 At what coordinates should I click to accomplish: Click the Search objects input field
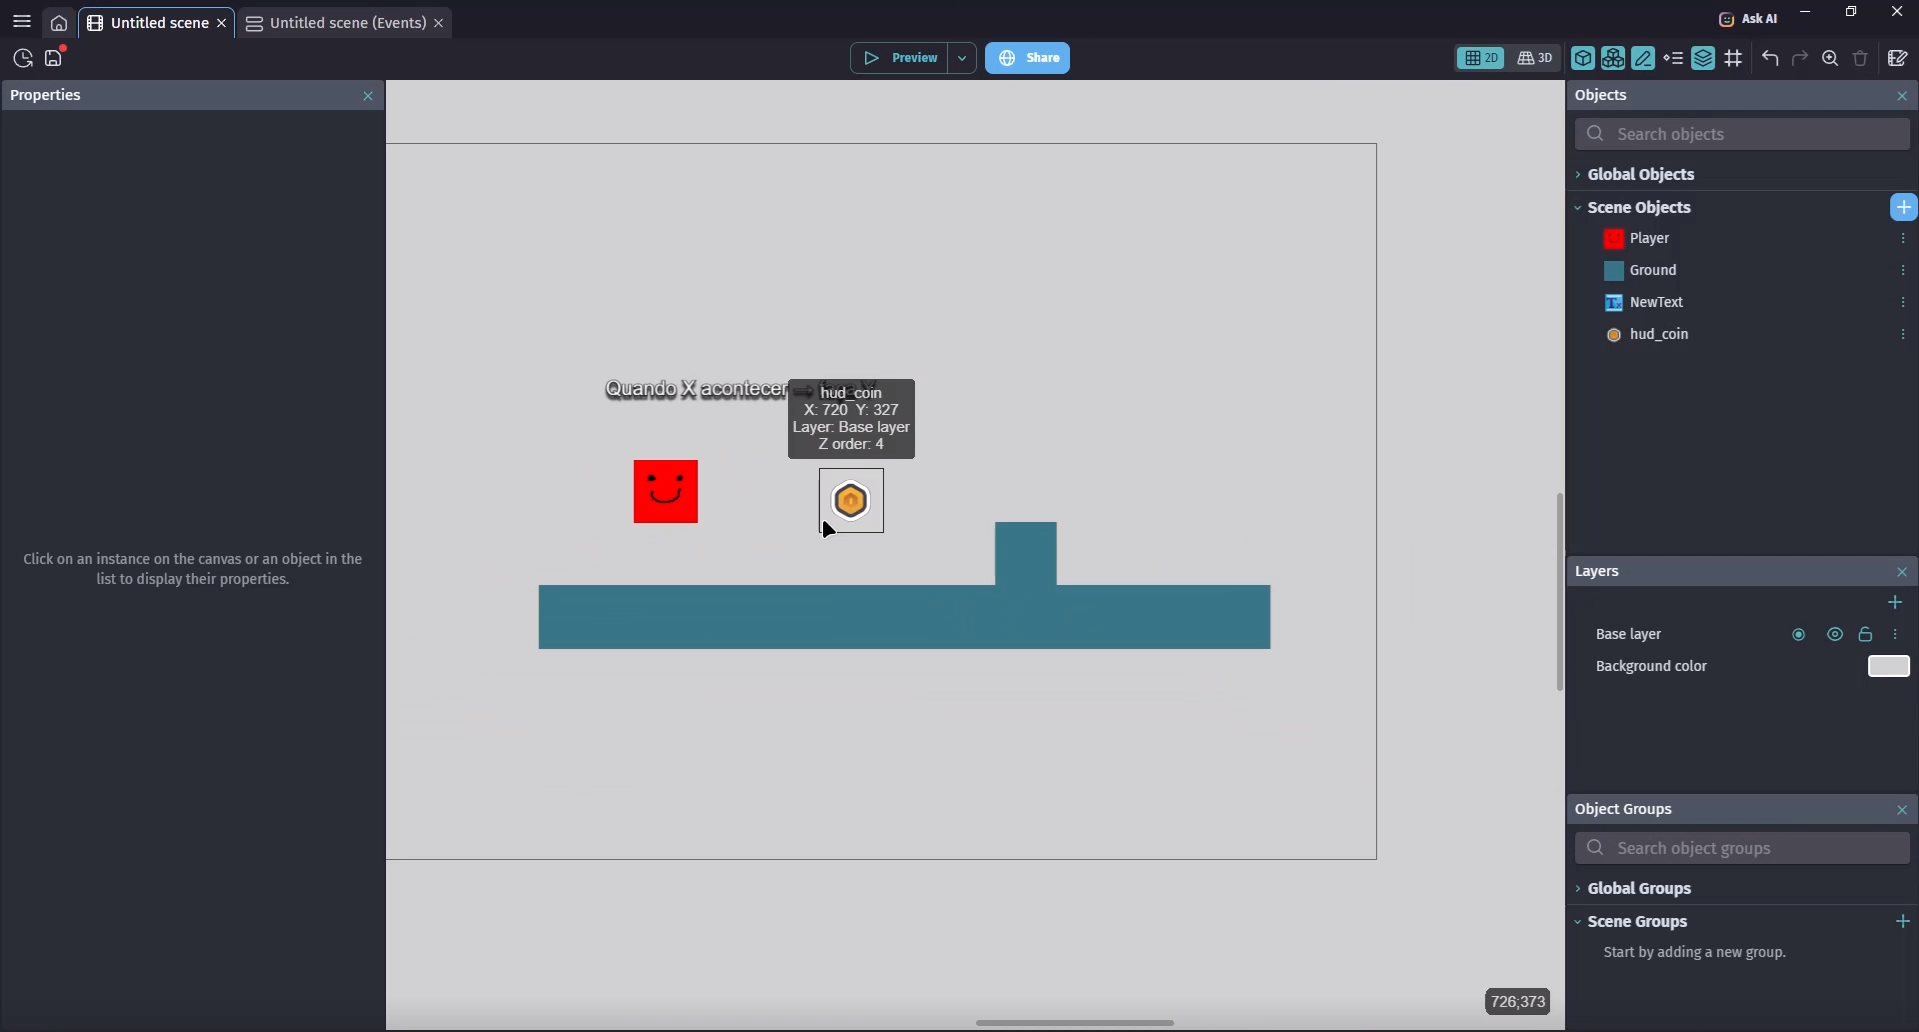(1745, 134)
